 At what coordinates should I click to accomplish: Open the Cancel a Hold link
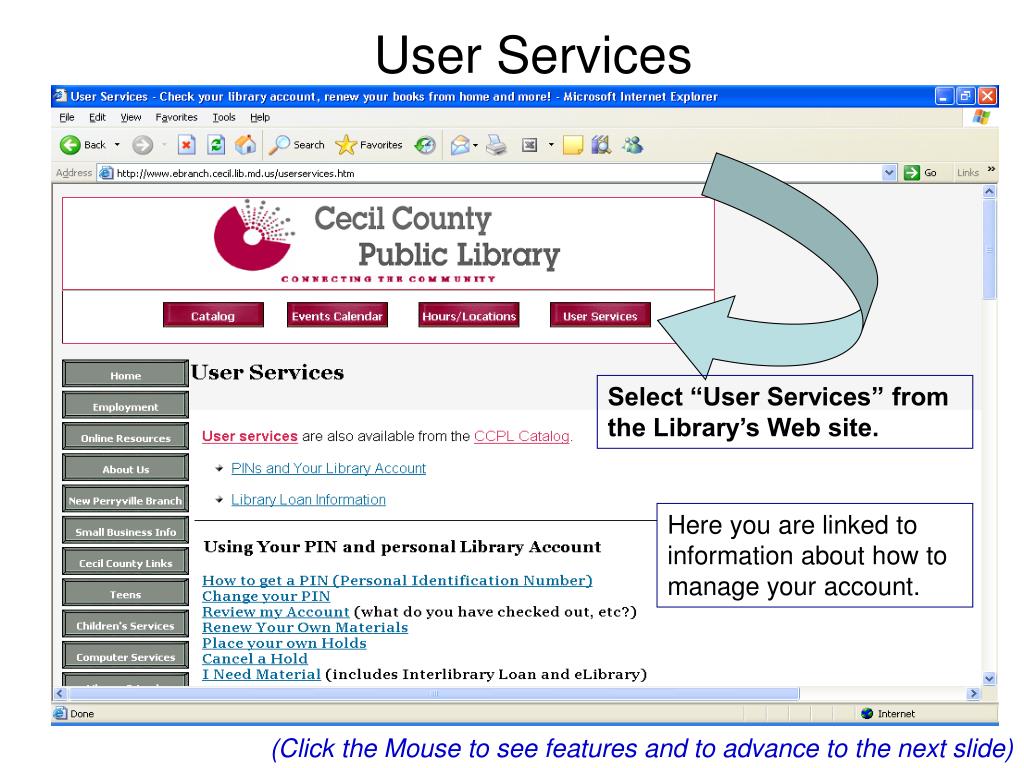click(255, 658)
